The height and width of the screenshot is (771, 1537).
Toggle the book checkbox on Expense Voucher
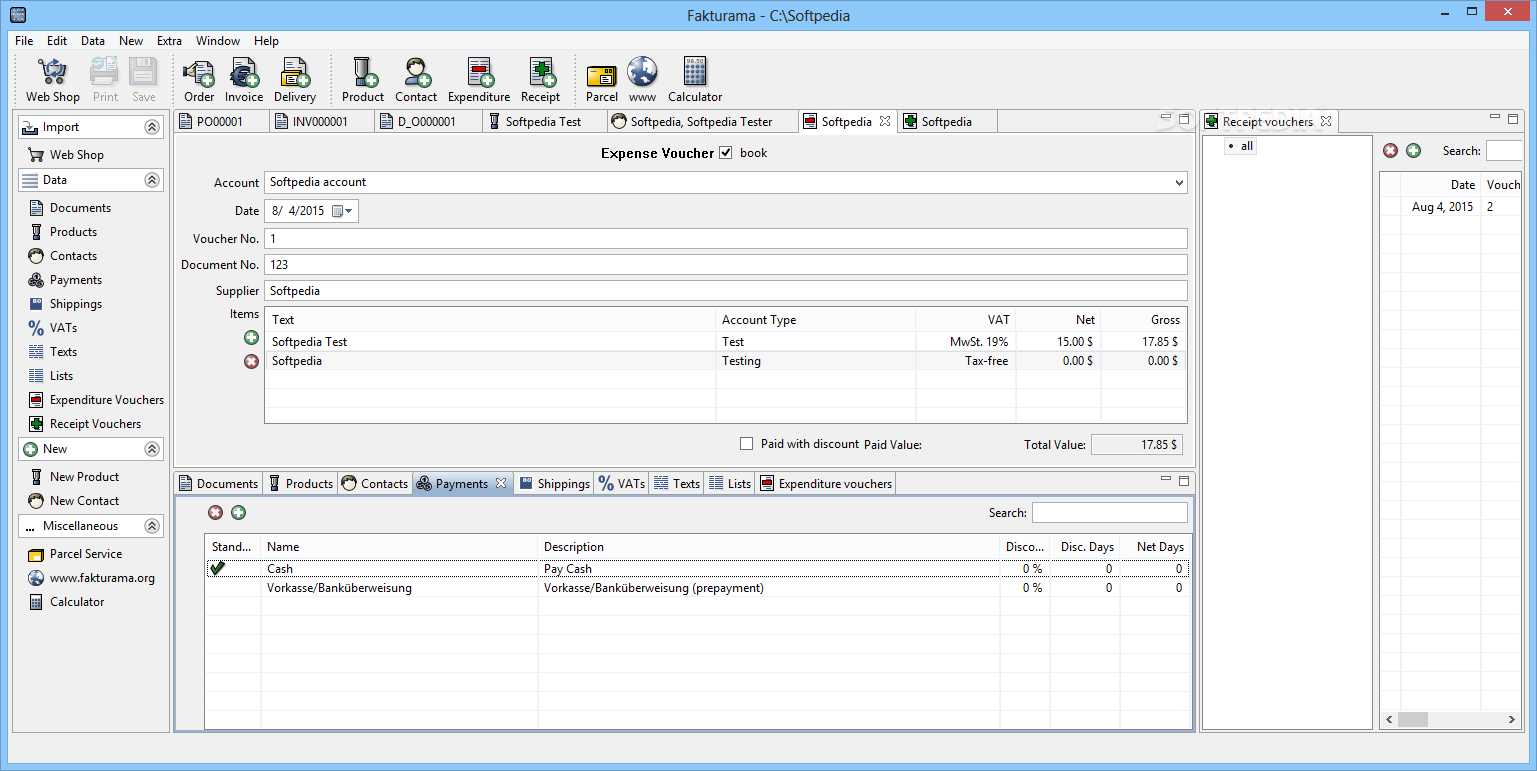tap(726, 153)
